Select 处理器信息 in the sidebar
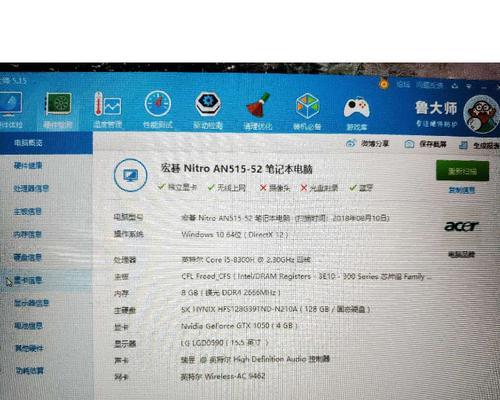Image resolution: width=500 pixels, height=400 pixels. pos(31,188)
